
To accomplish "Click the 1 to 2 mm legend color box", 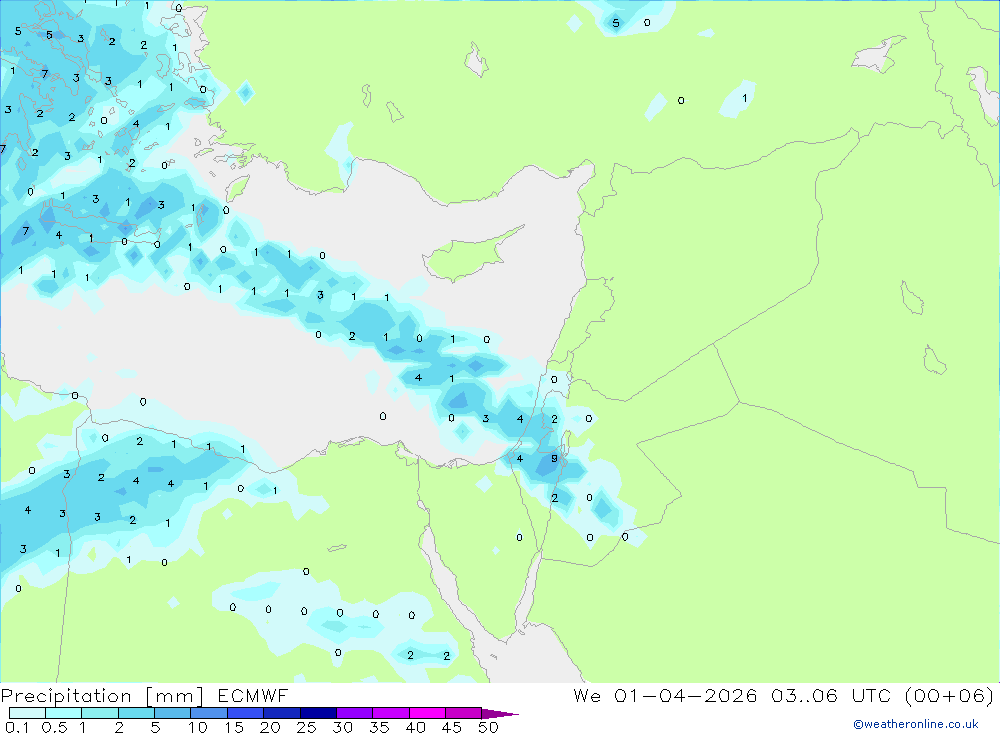I will 100,713.
